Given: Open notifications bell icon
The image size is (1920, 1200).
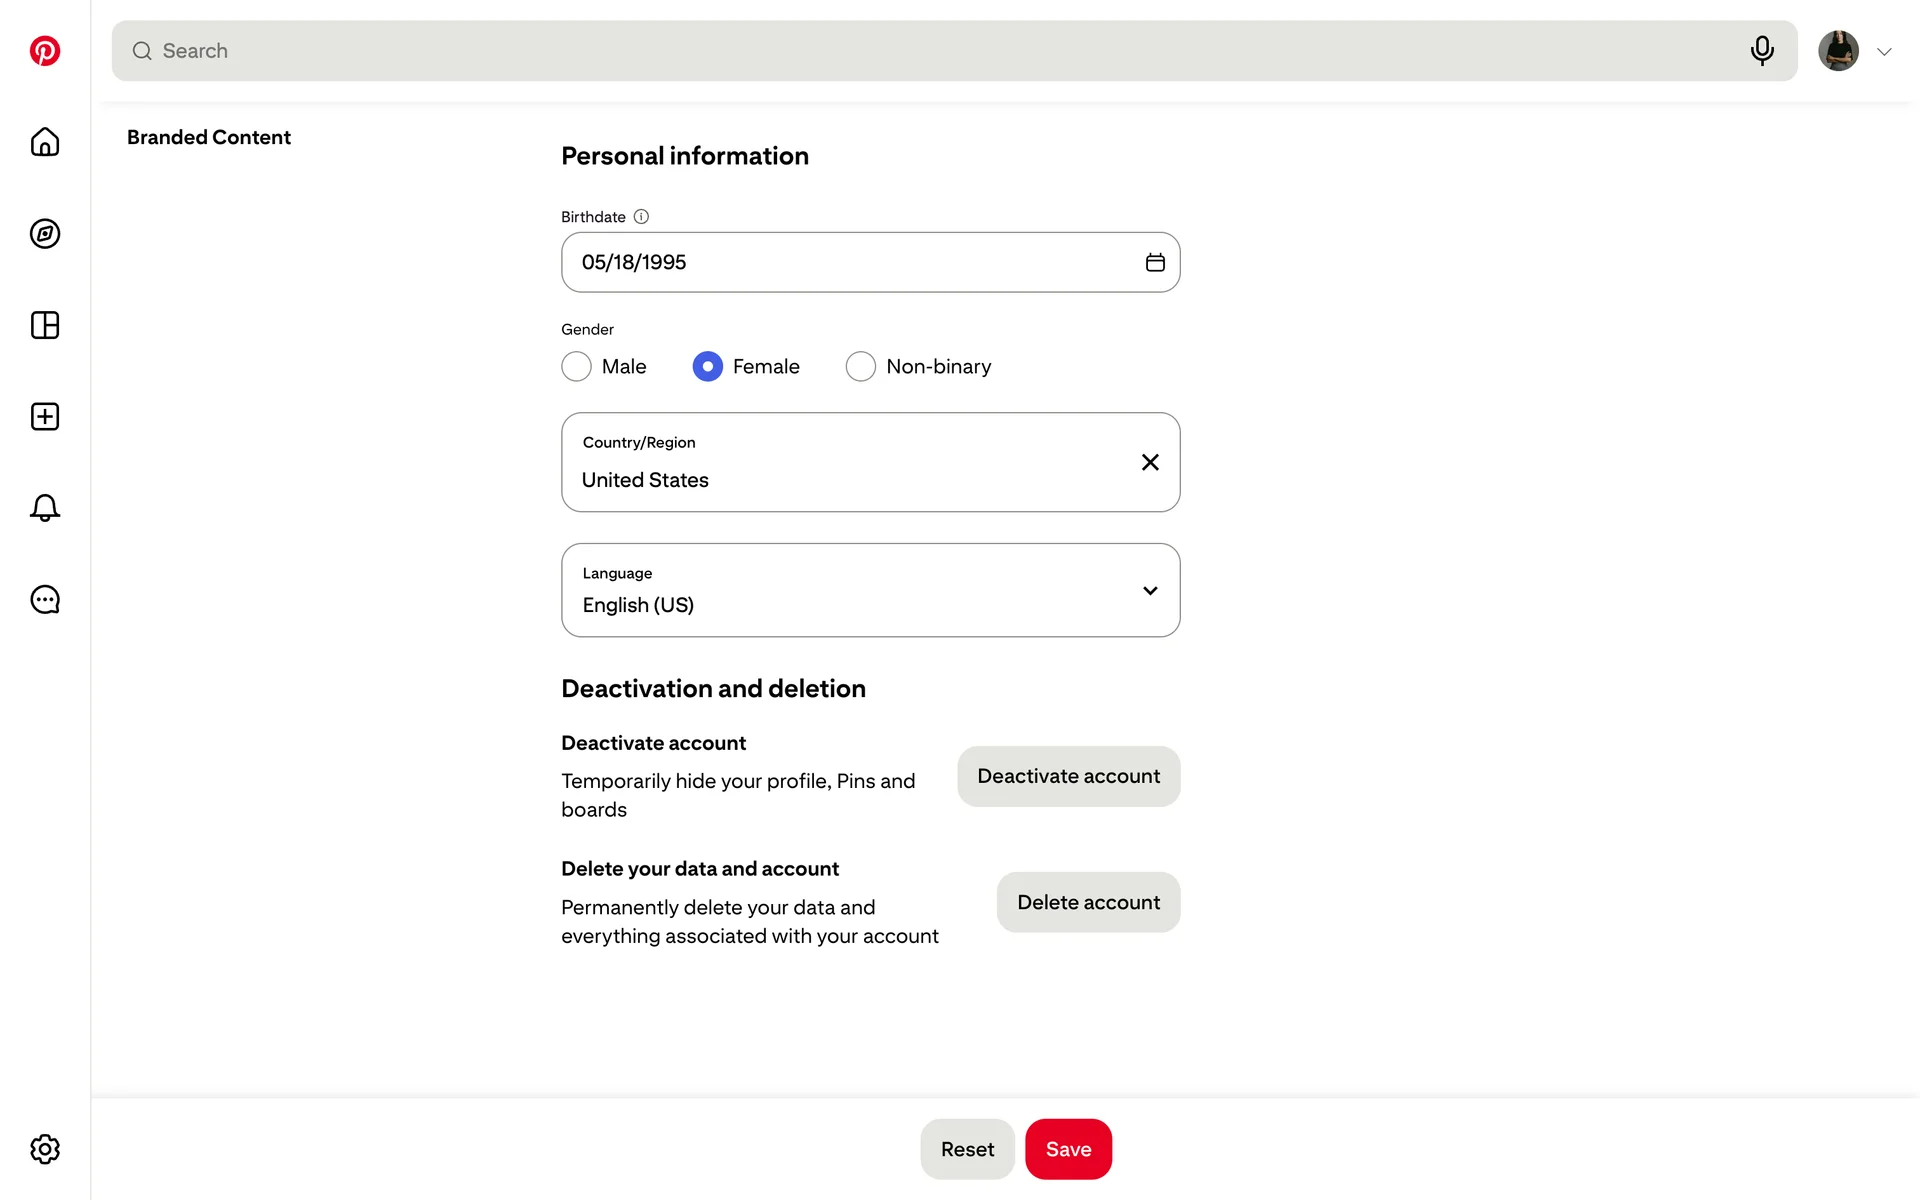Looking at the screenshot, I should tap(45, 508).
